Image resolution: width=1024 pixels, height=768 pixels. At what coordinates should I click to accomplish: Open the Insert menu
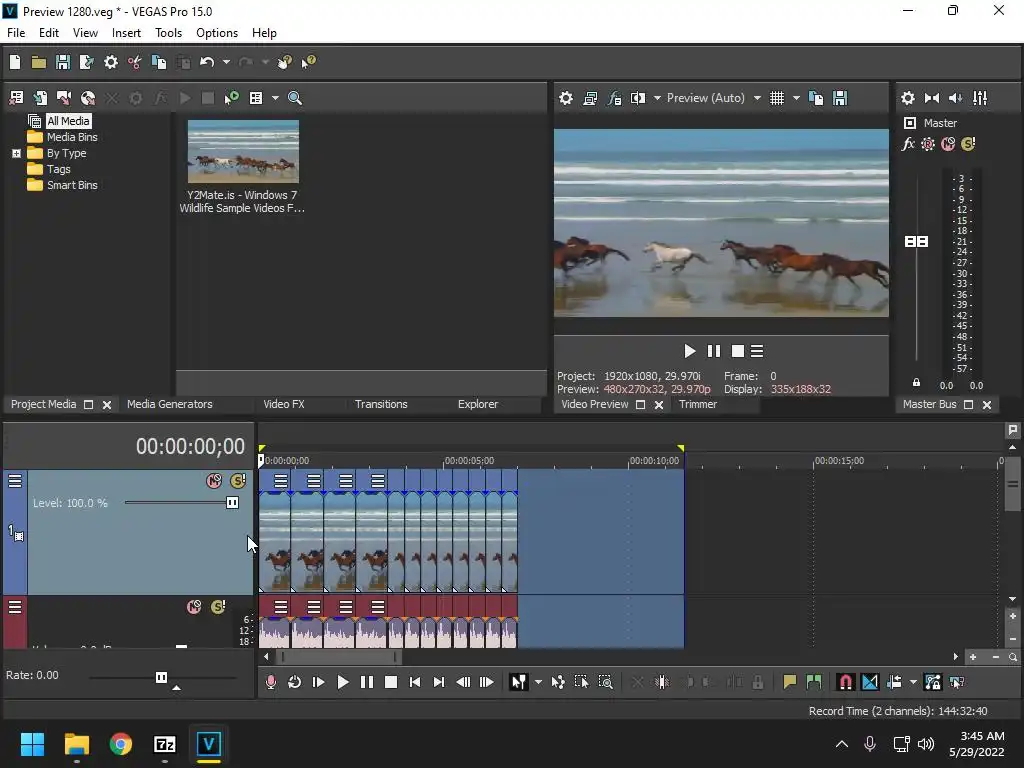click(126, 33)
